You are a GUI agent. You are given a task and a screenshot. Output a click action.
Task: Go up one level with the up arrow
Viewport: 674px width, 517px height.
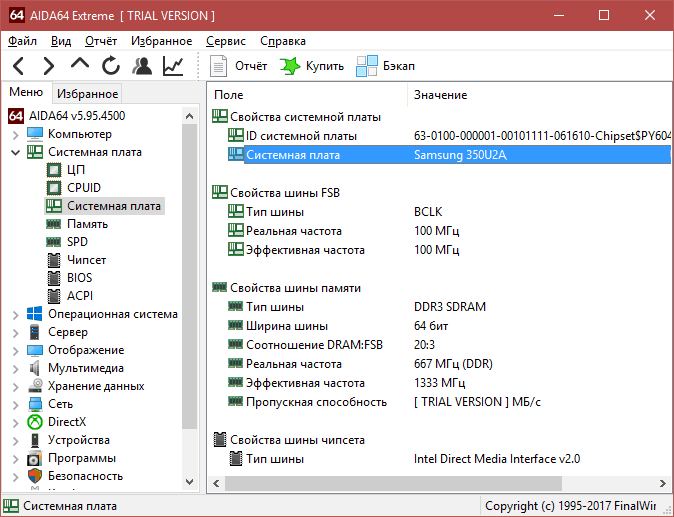80,64
